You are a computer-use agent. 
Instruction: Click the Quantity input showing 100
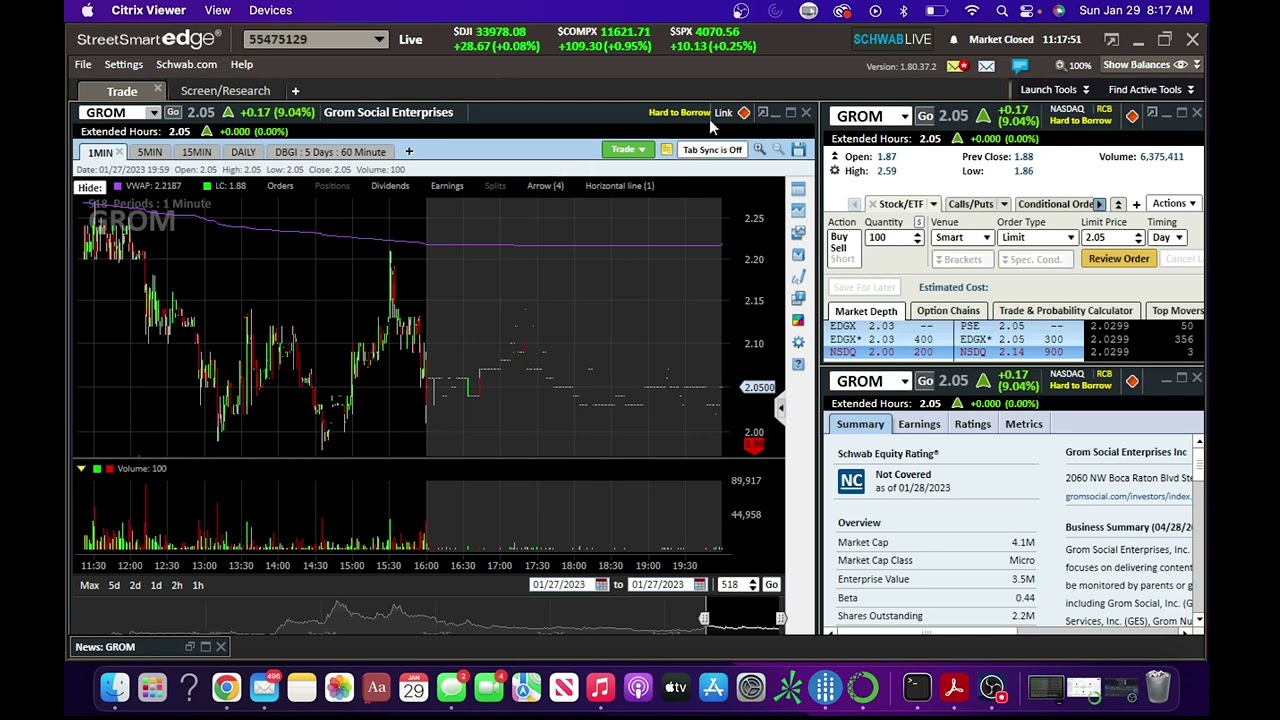point(888,238)
